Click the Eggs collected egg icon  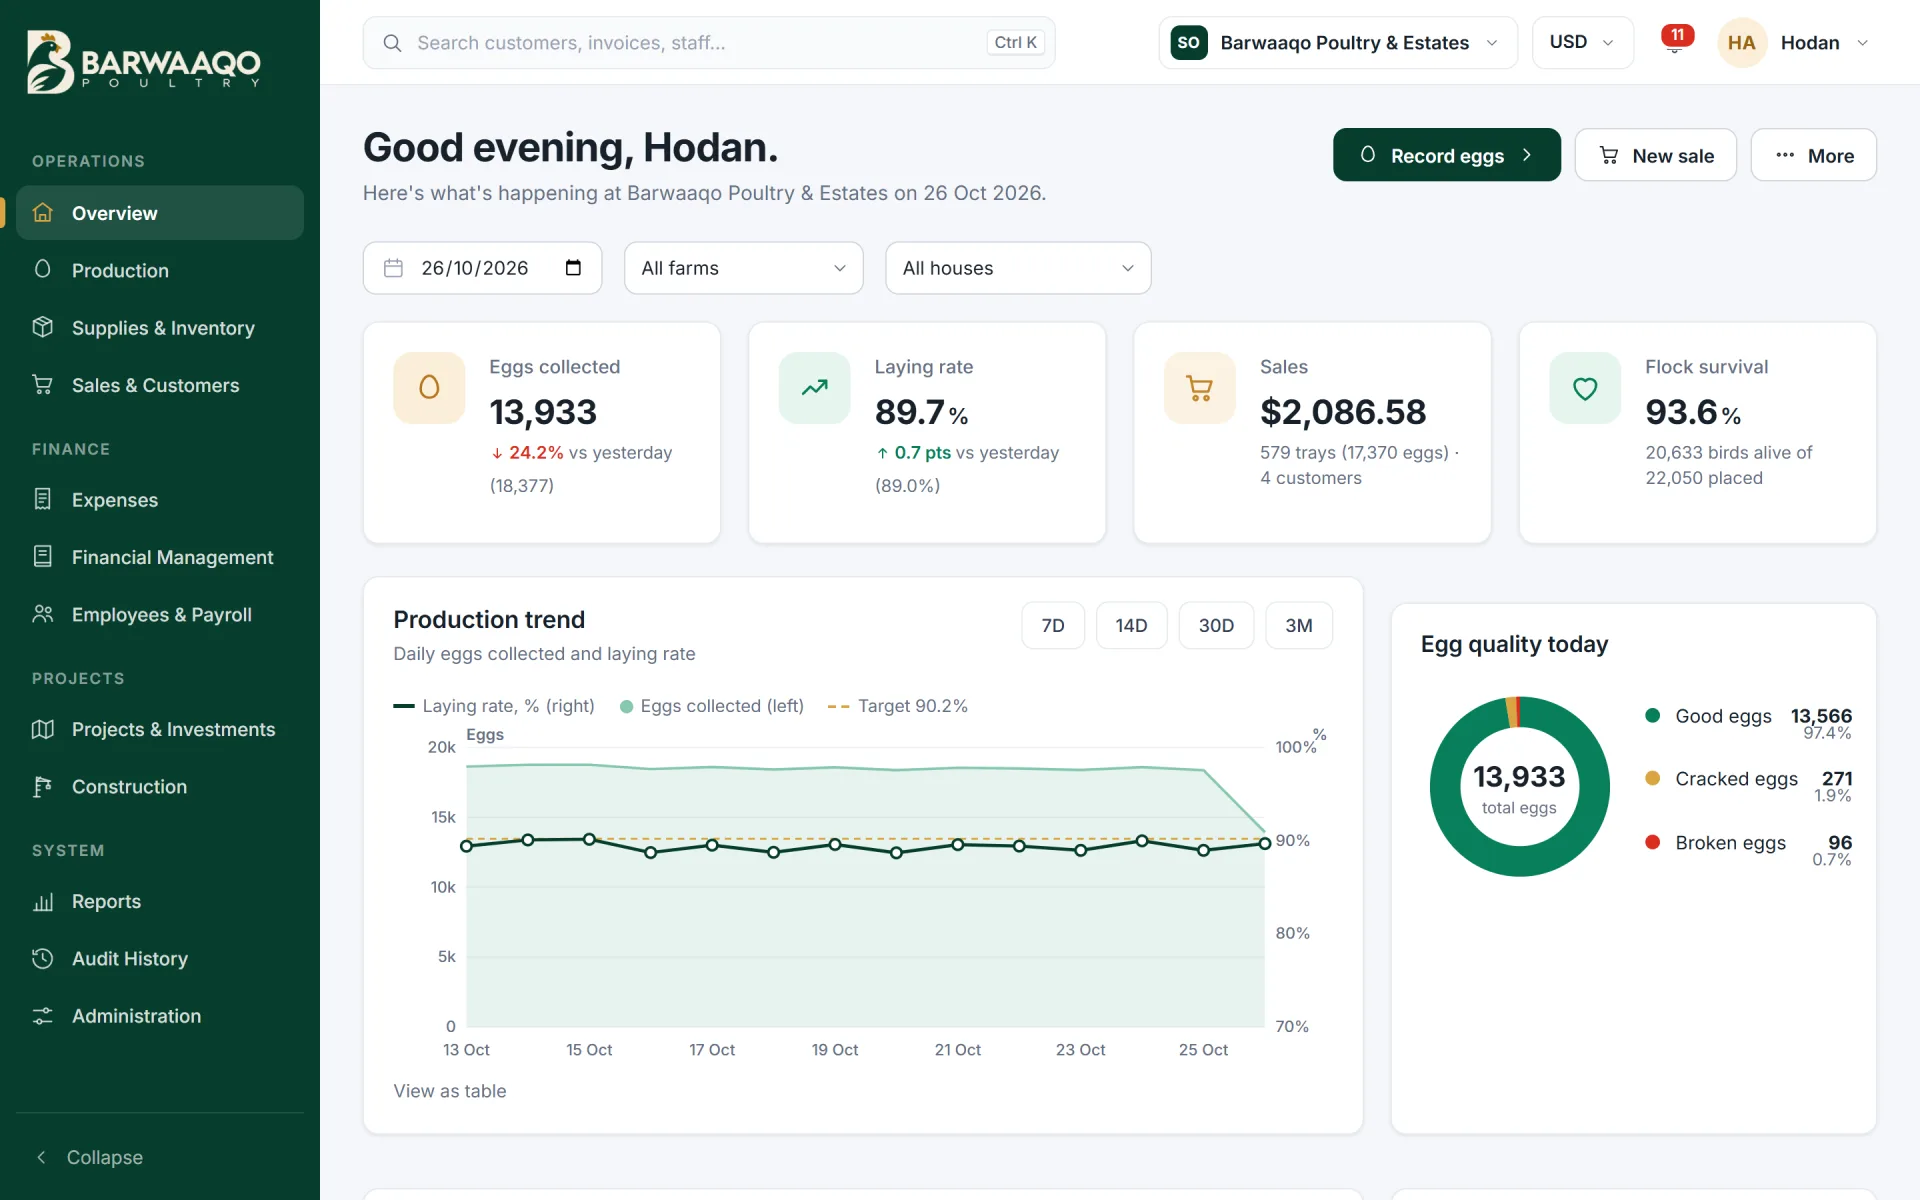click(x=429, y=388)
